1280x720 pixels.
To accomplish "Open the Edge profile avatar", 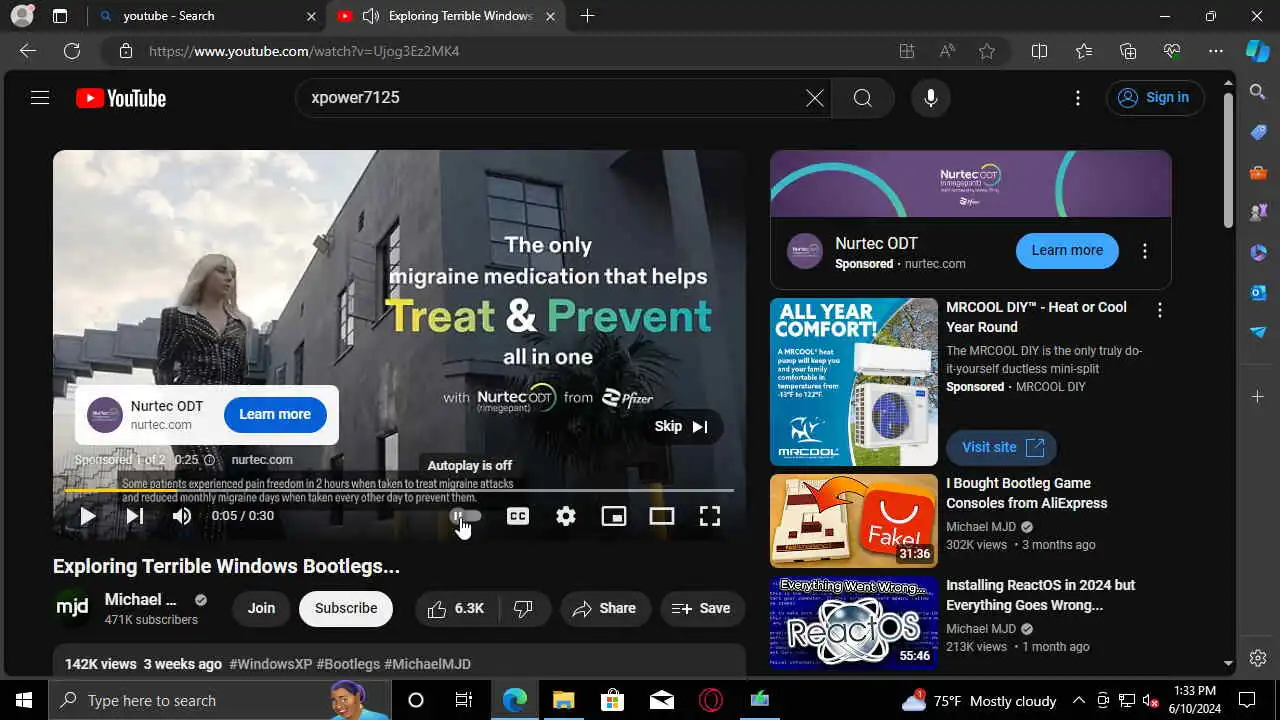I will pyautogui.click(x=22, y=16).
